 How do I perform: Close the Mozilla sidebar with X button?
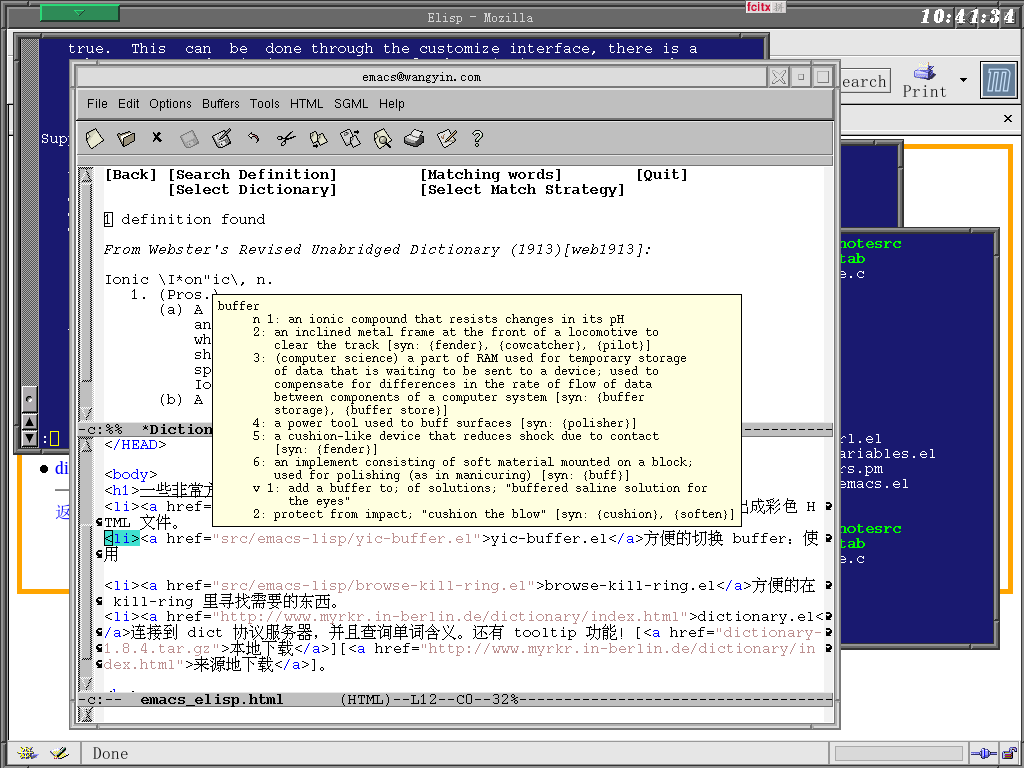pyautogui.click(x=1007, y=119)
